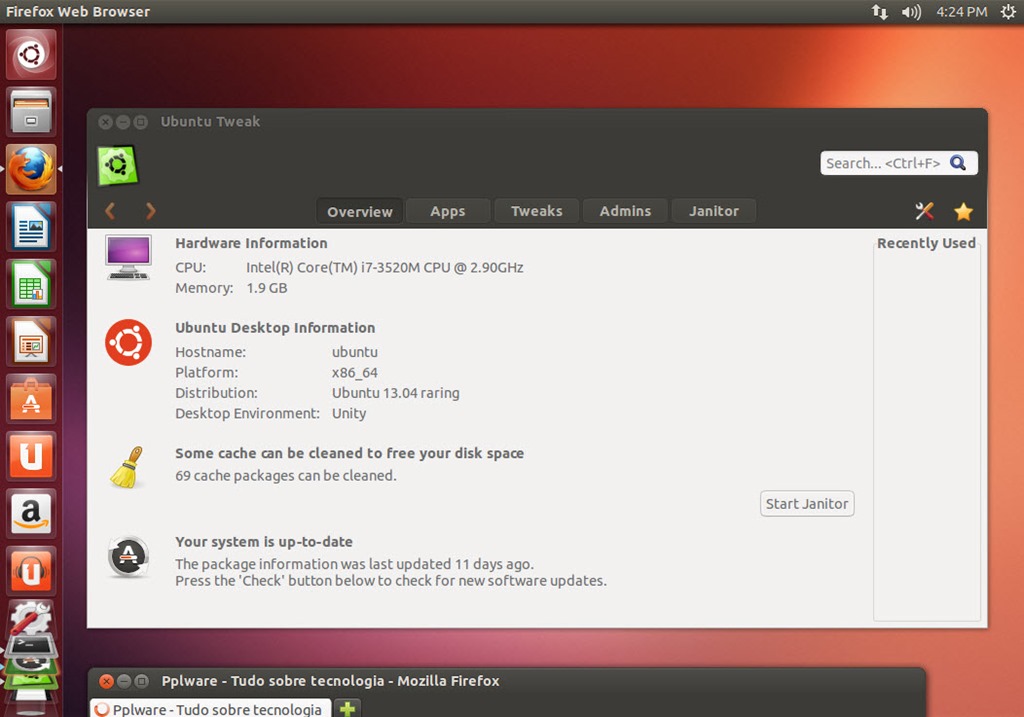Click the CPU value 'Intel(R) Core(TM) i7-3520M'

click(x=385, y=268)
